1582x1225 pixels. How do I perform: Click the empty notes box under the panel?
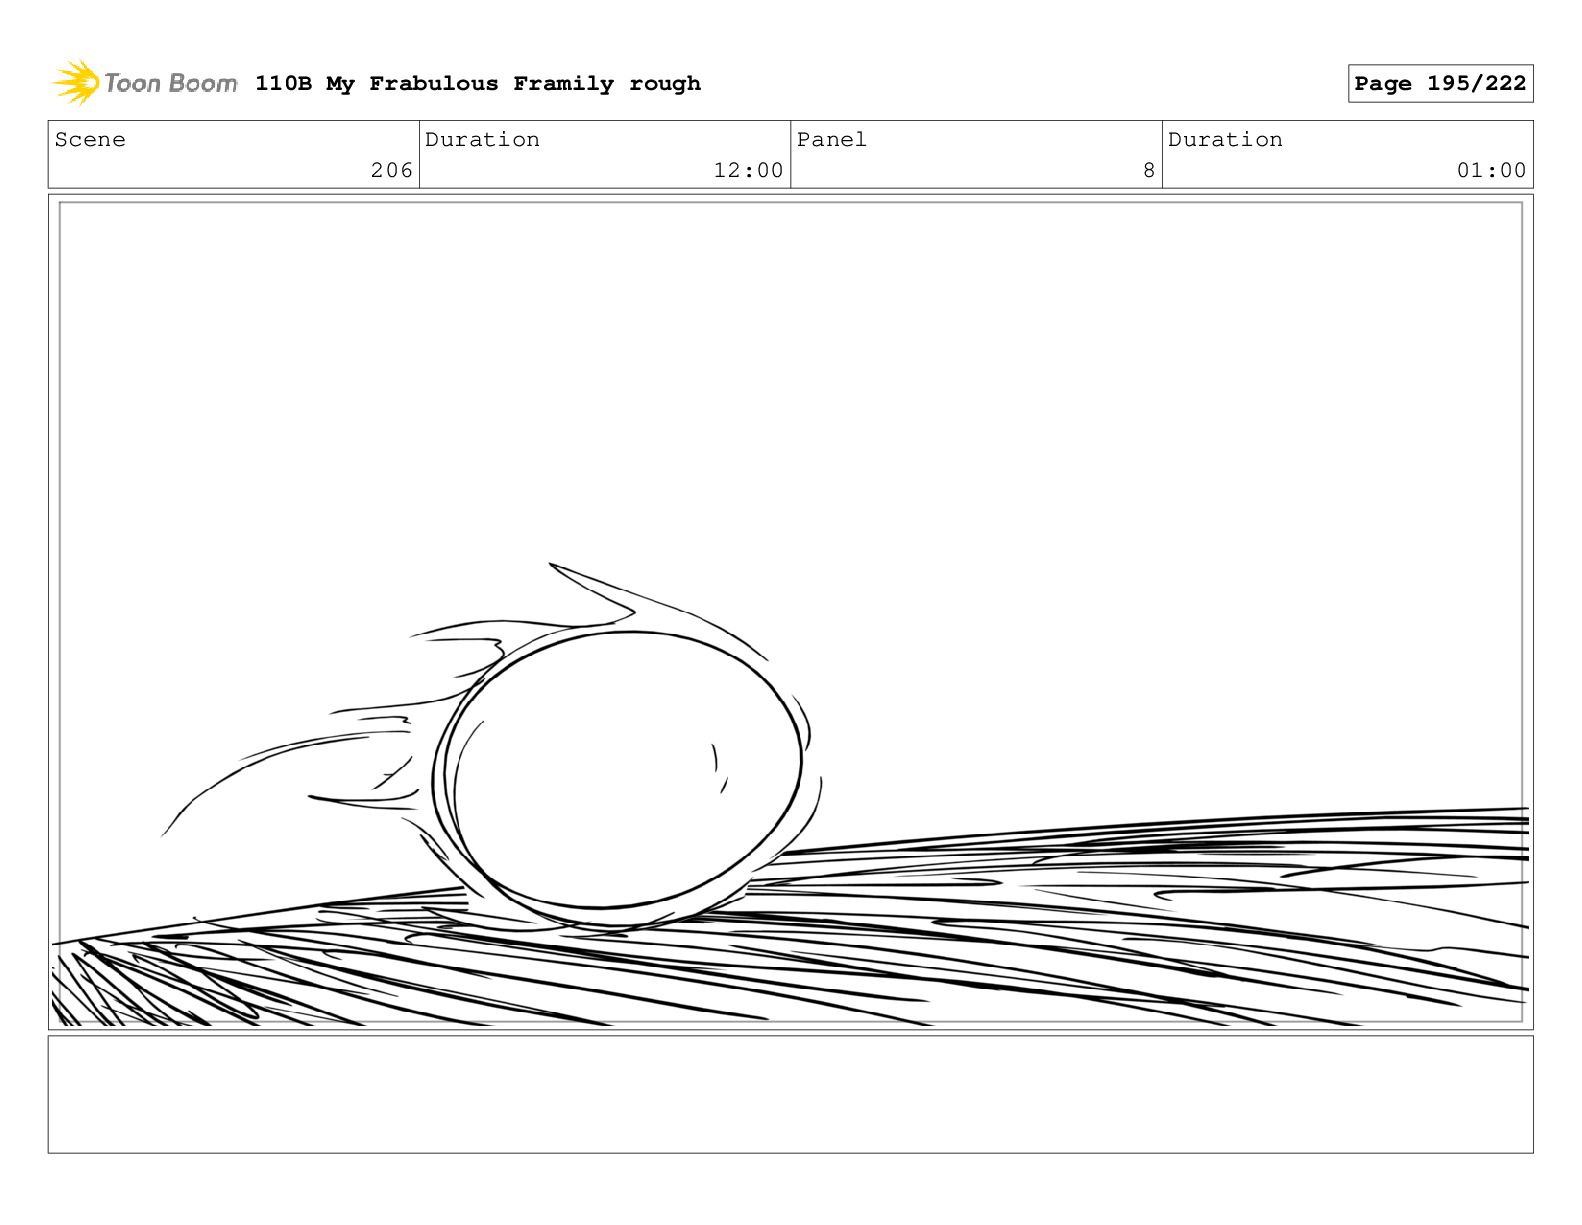(790, 1094)
